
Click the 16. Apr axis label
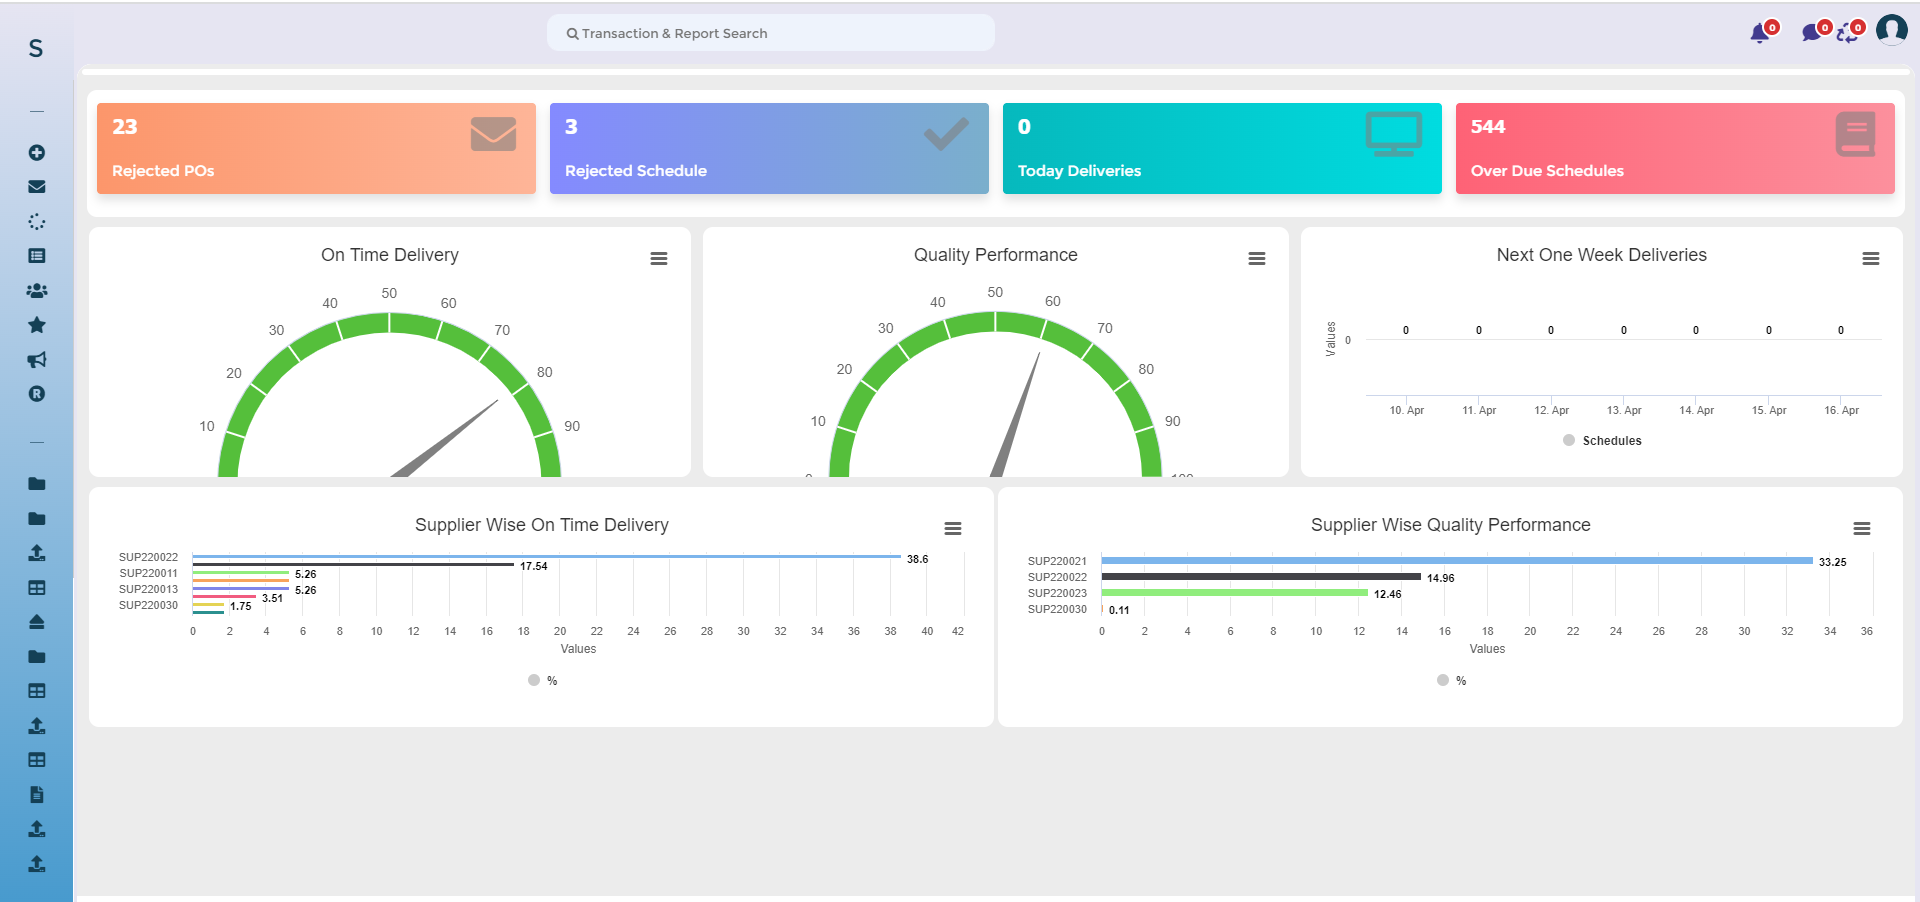coord(1841,411)
